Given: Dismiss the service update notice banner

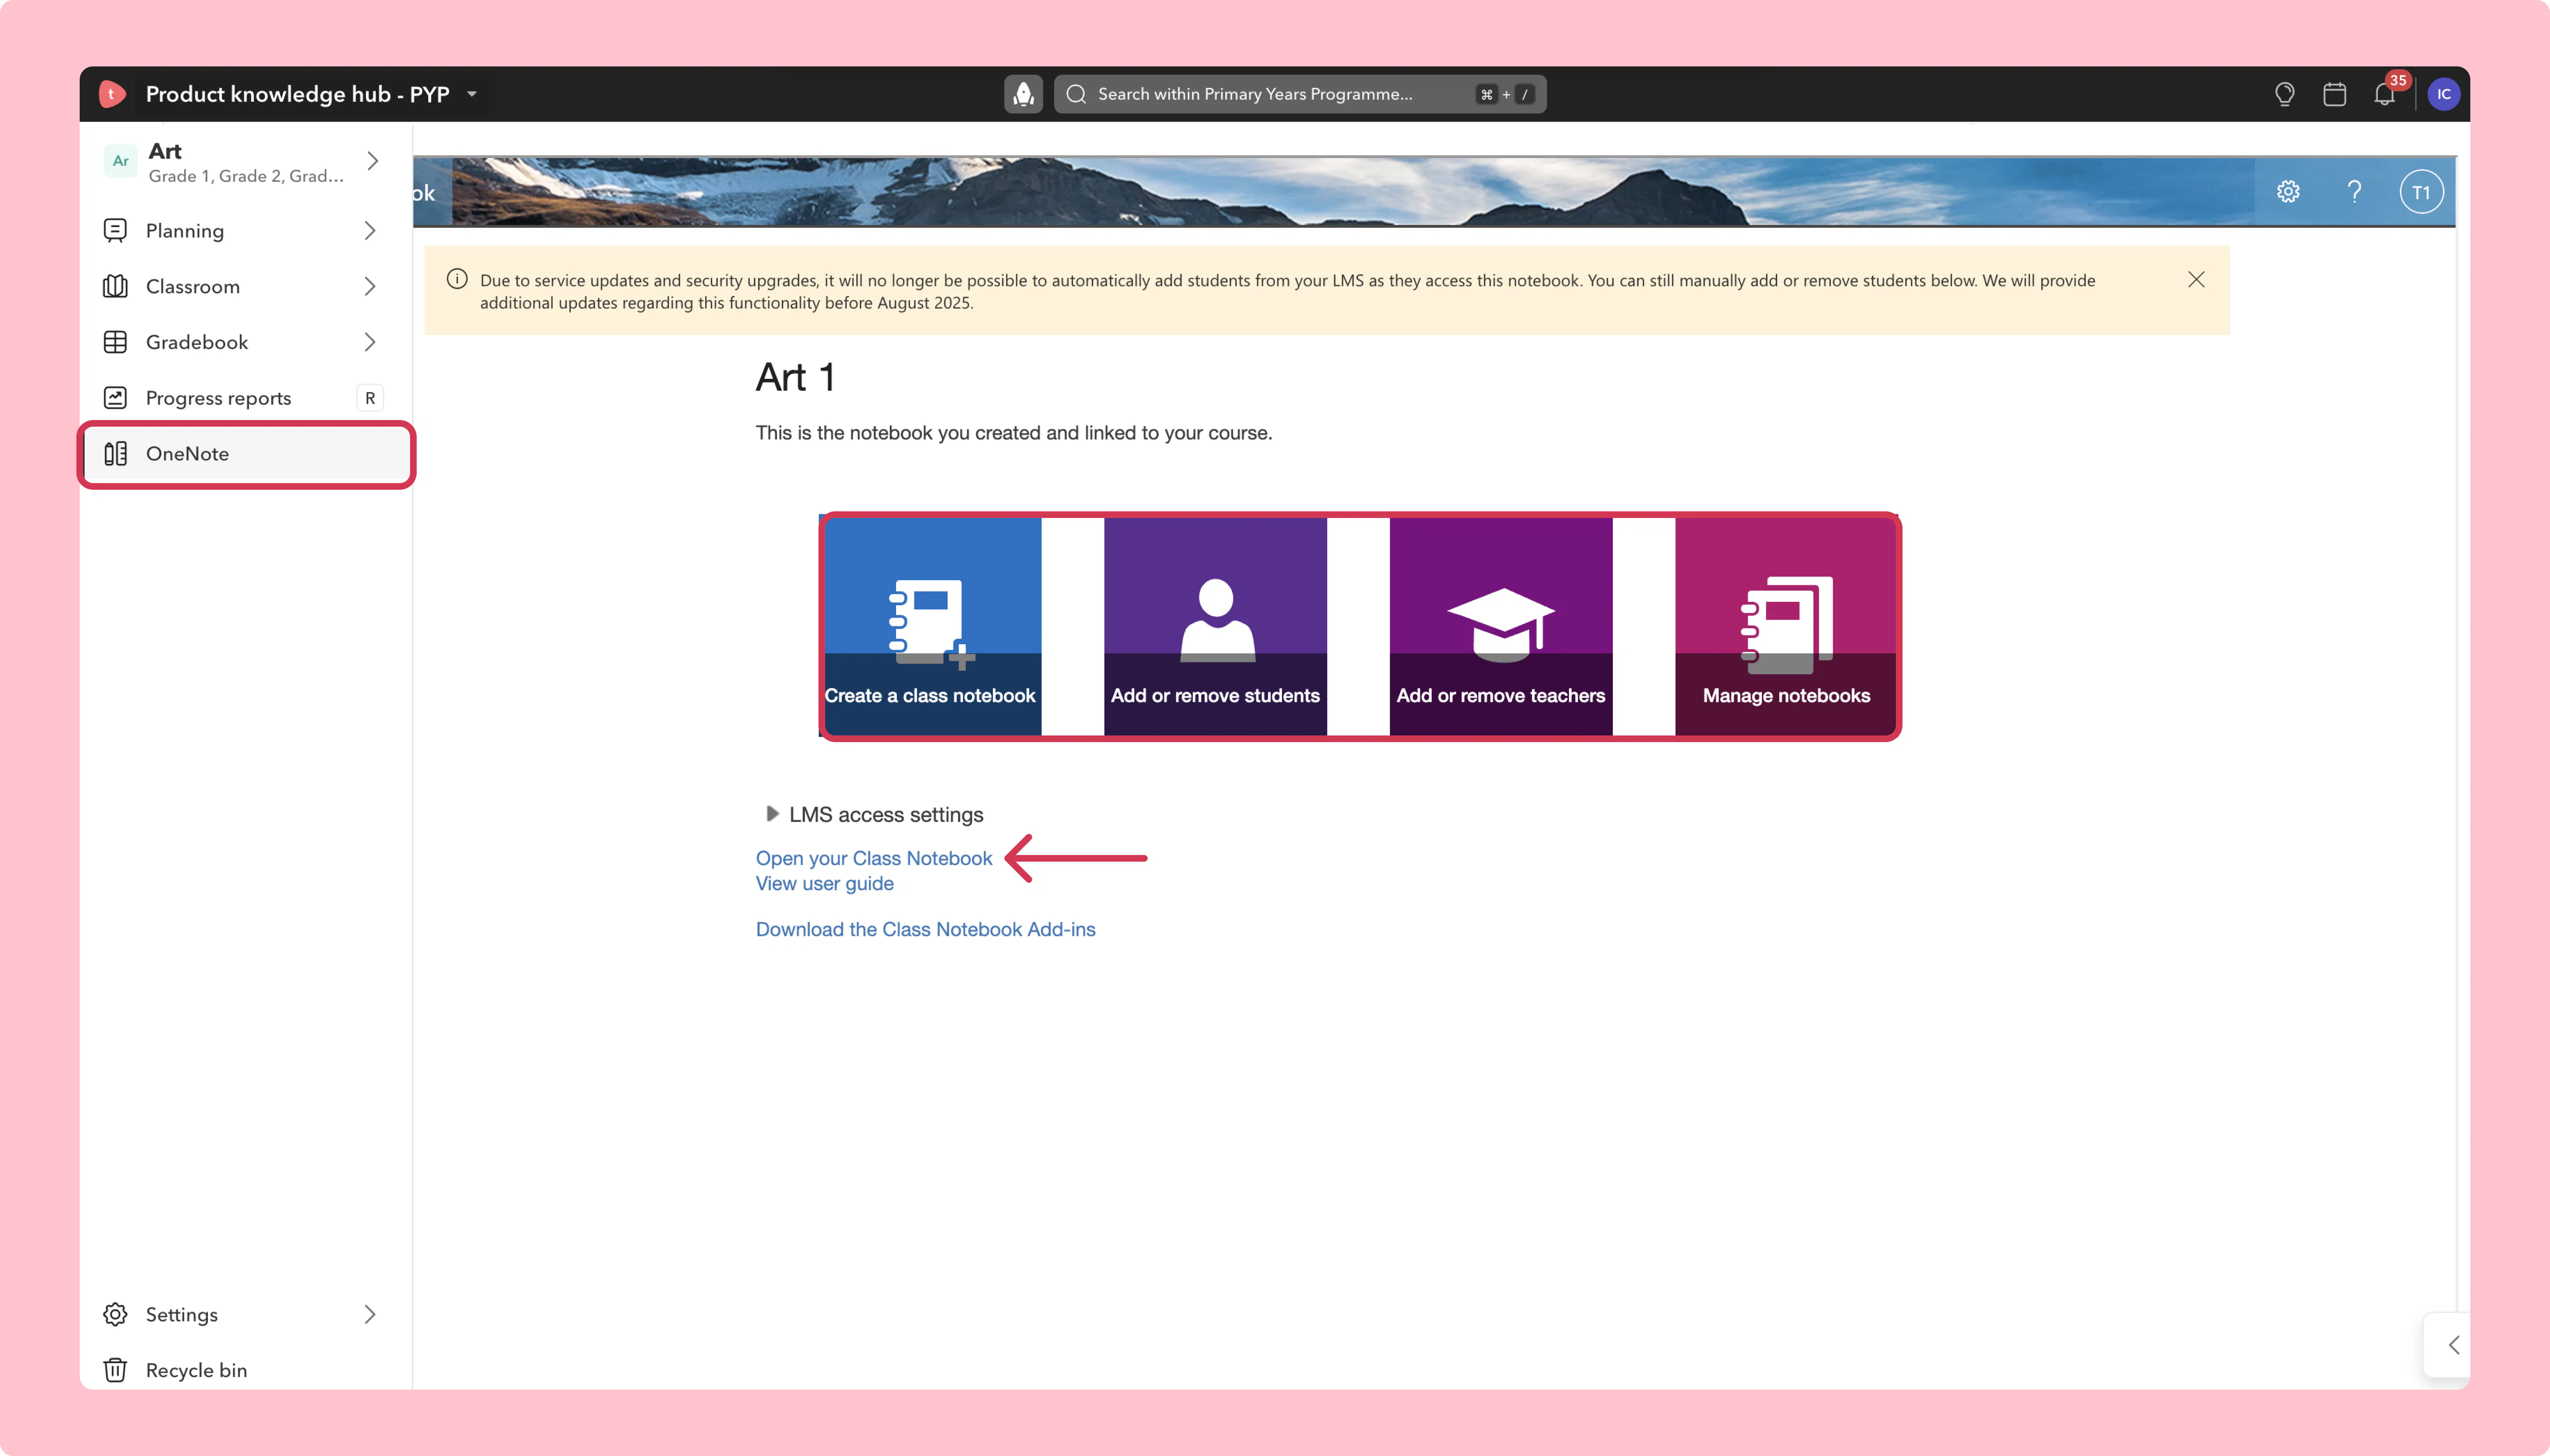Looking at the screenshot, I should point(2196,280).
